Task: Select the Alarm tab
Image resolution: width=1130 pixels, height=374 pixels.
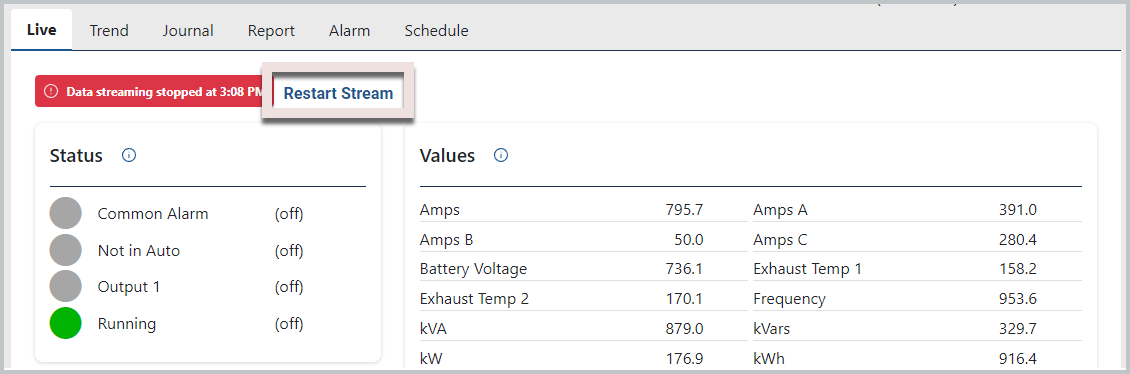Action: (x=350, y=30)
